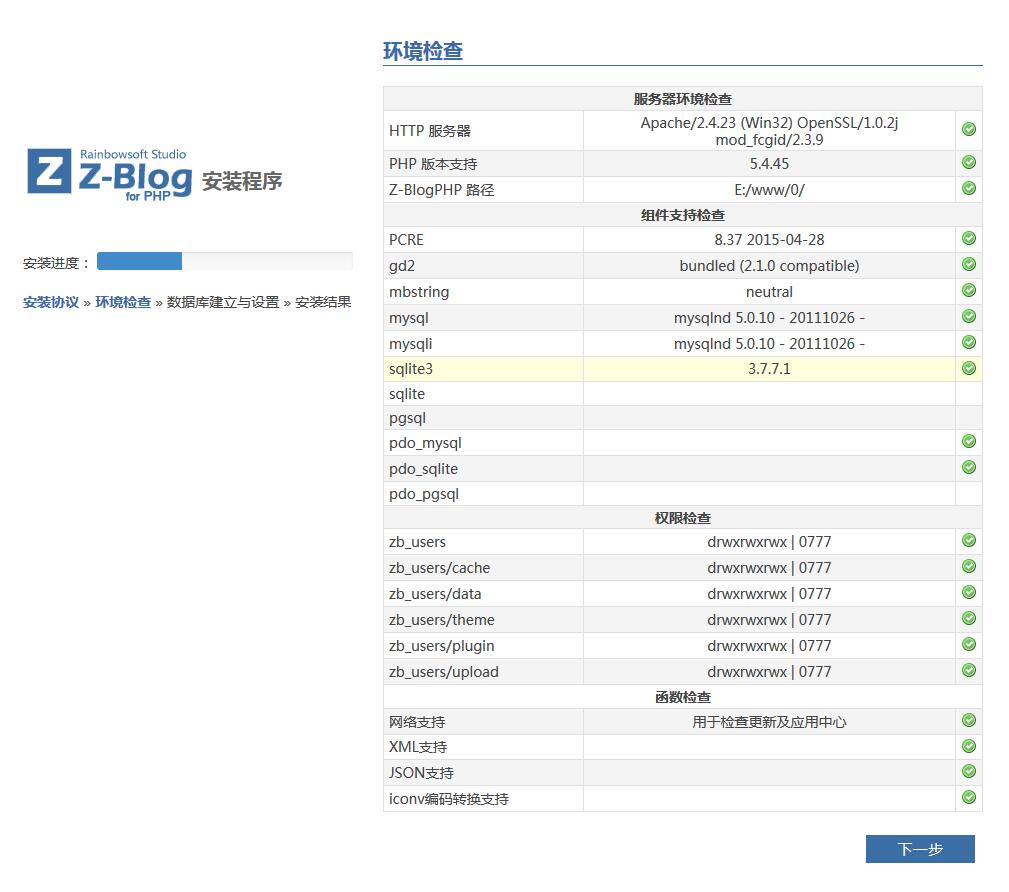Click the 函数检查 section header
The image size is (1009, 892).
tap(683, 697)
